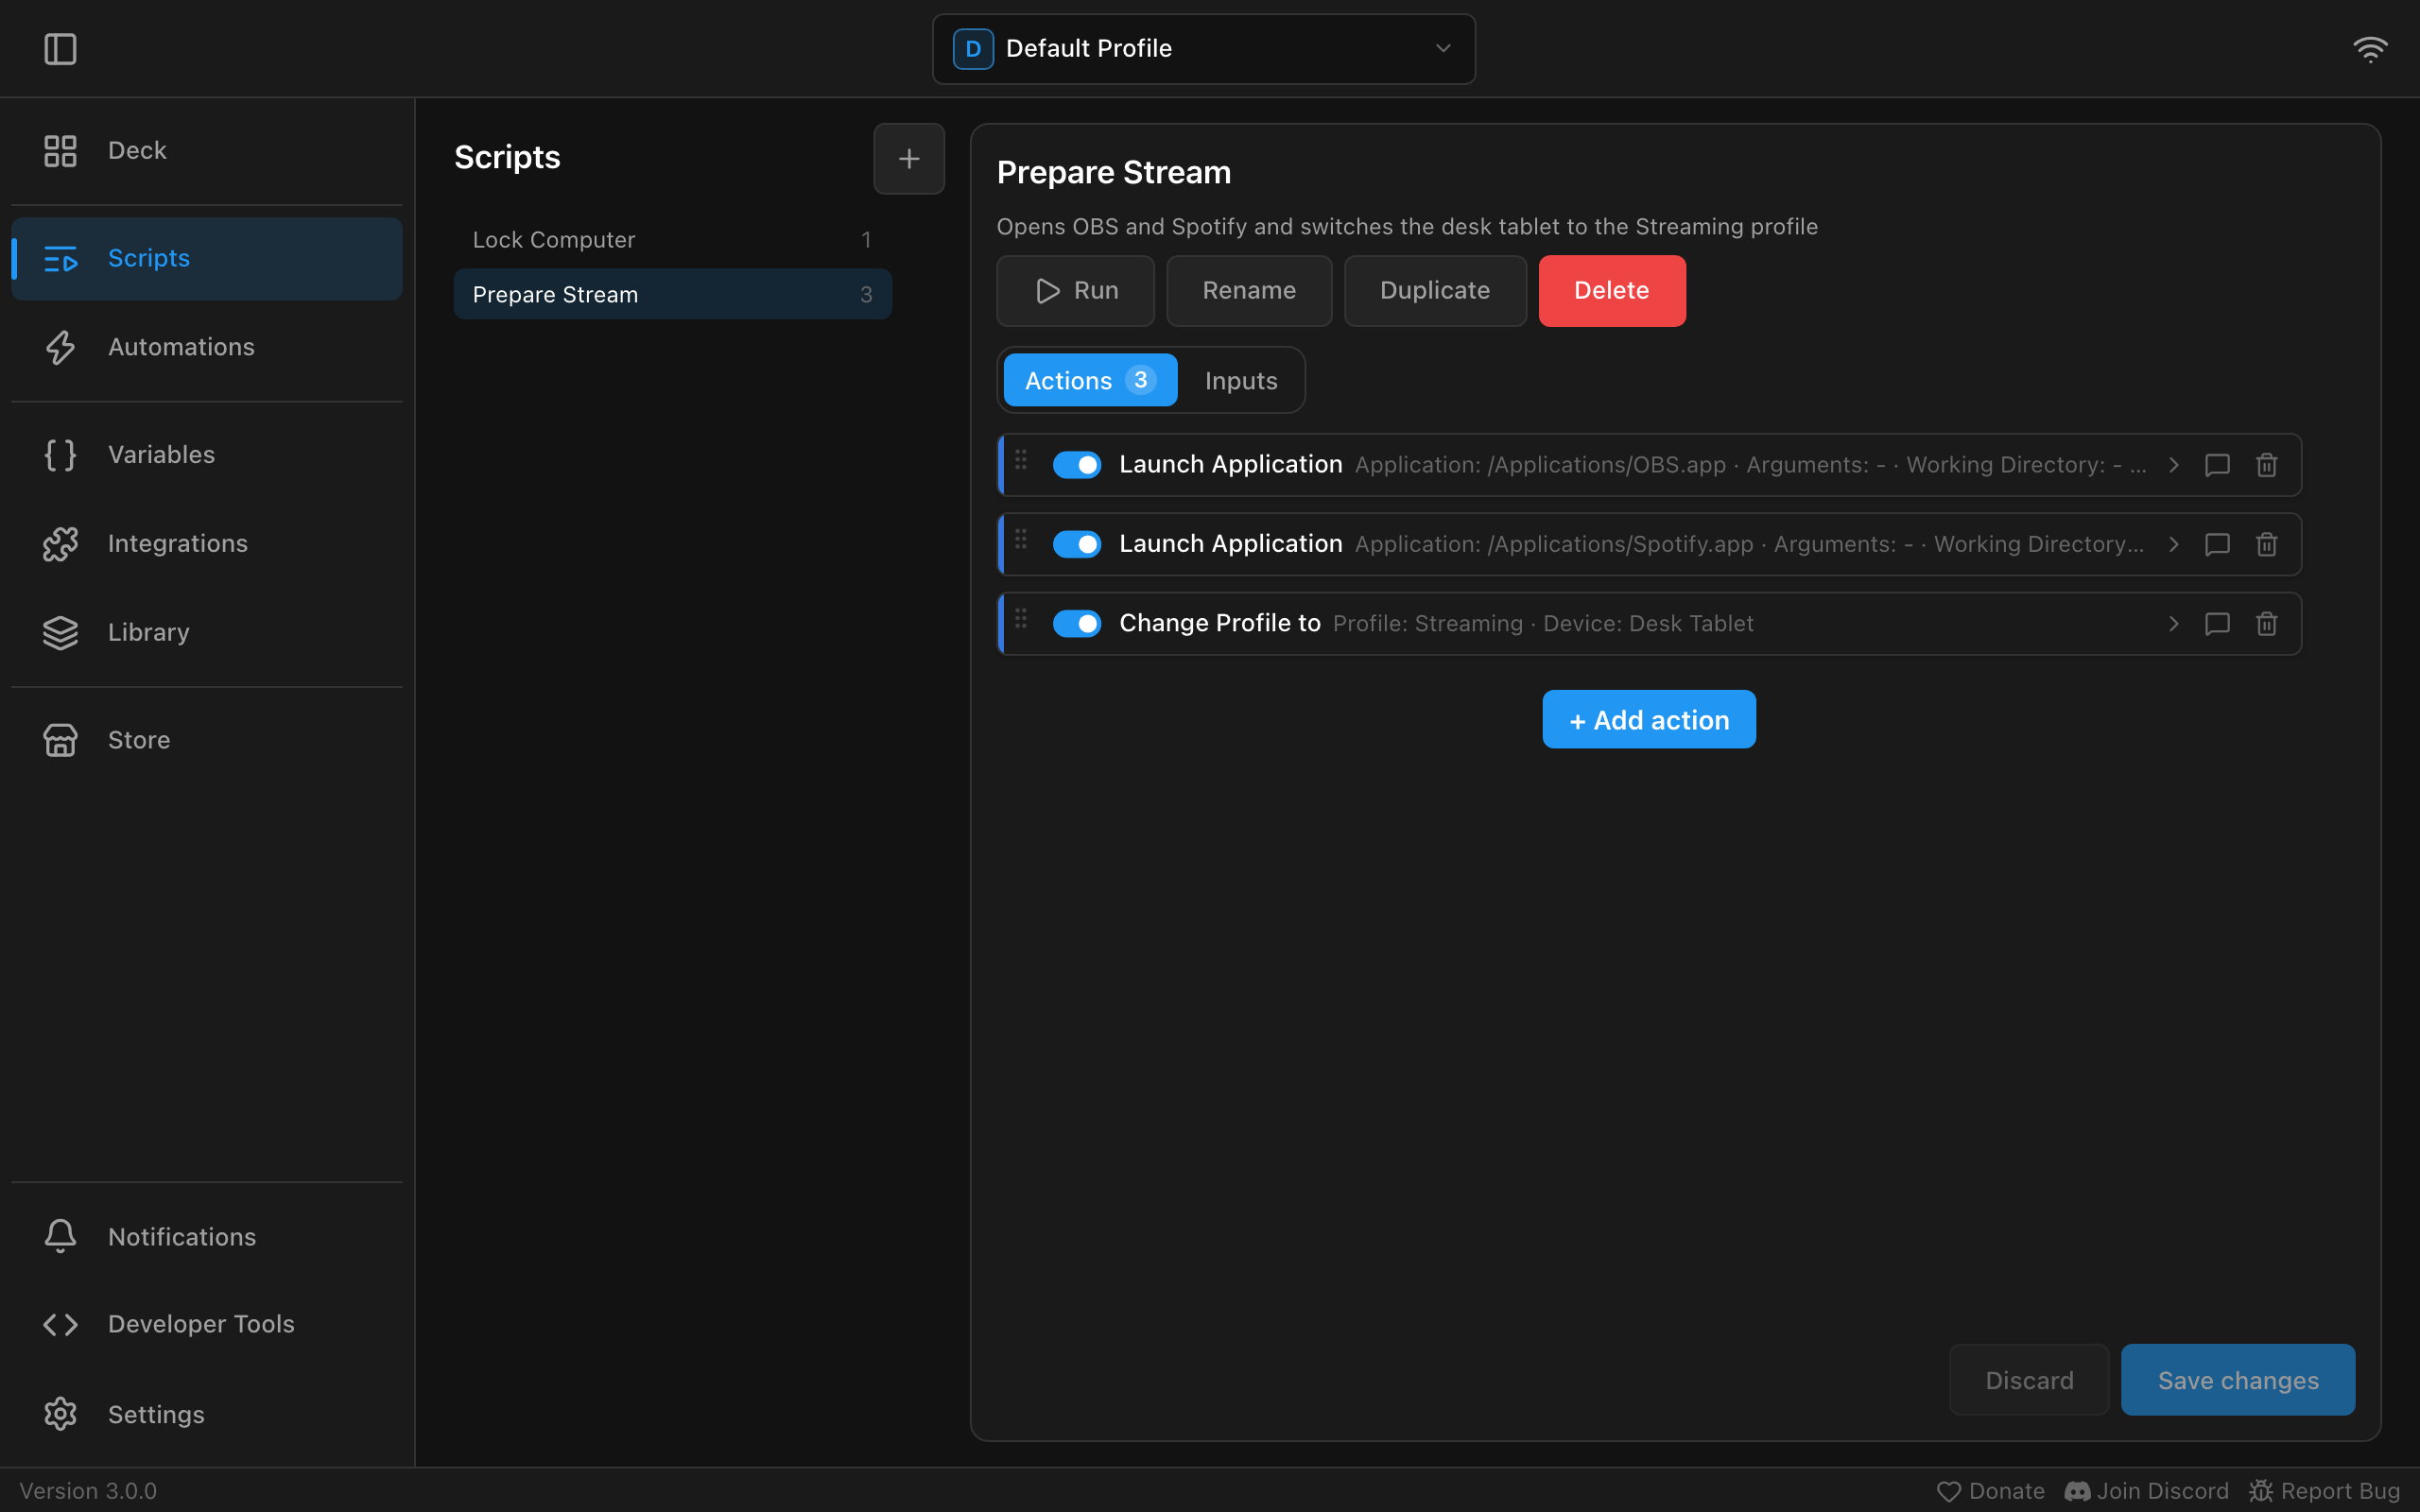Grab drag handle of Change Profile action
Viewport: 2420px width, 1512px height.
coord(1021,619)
